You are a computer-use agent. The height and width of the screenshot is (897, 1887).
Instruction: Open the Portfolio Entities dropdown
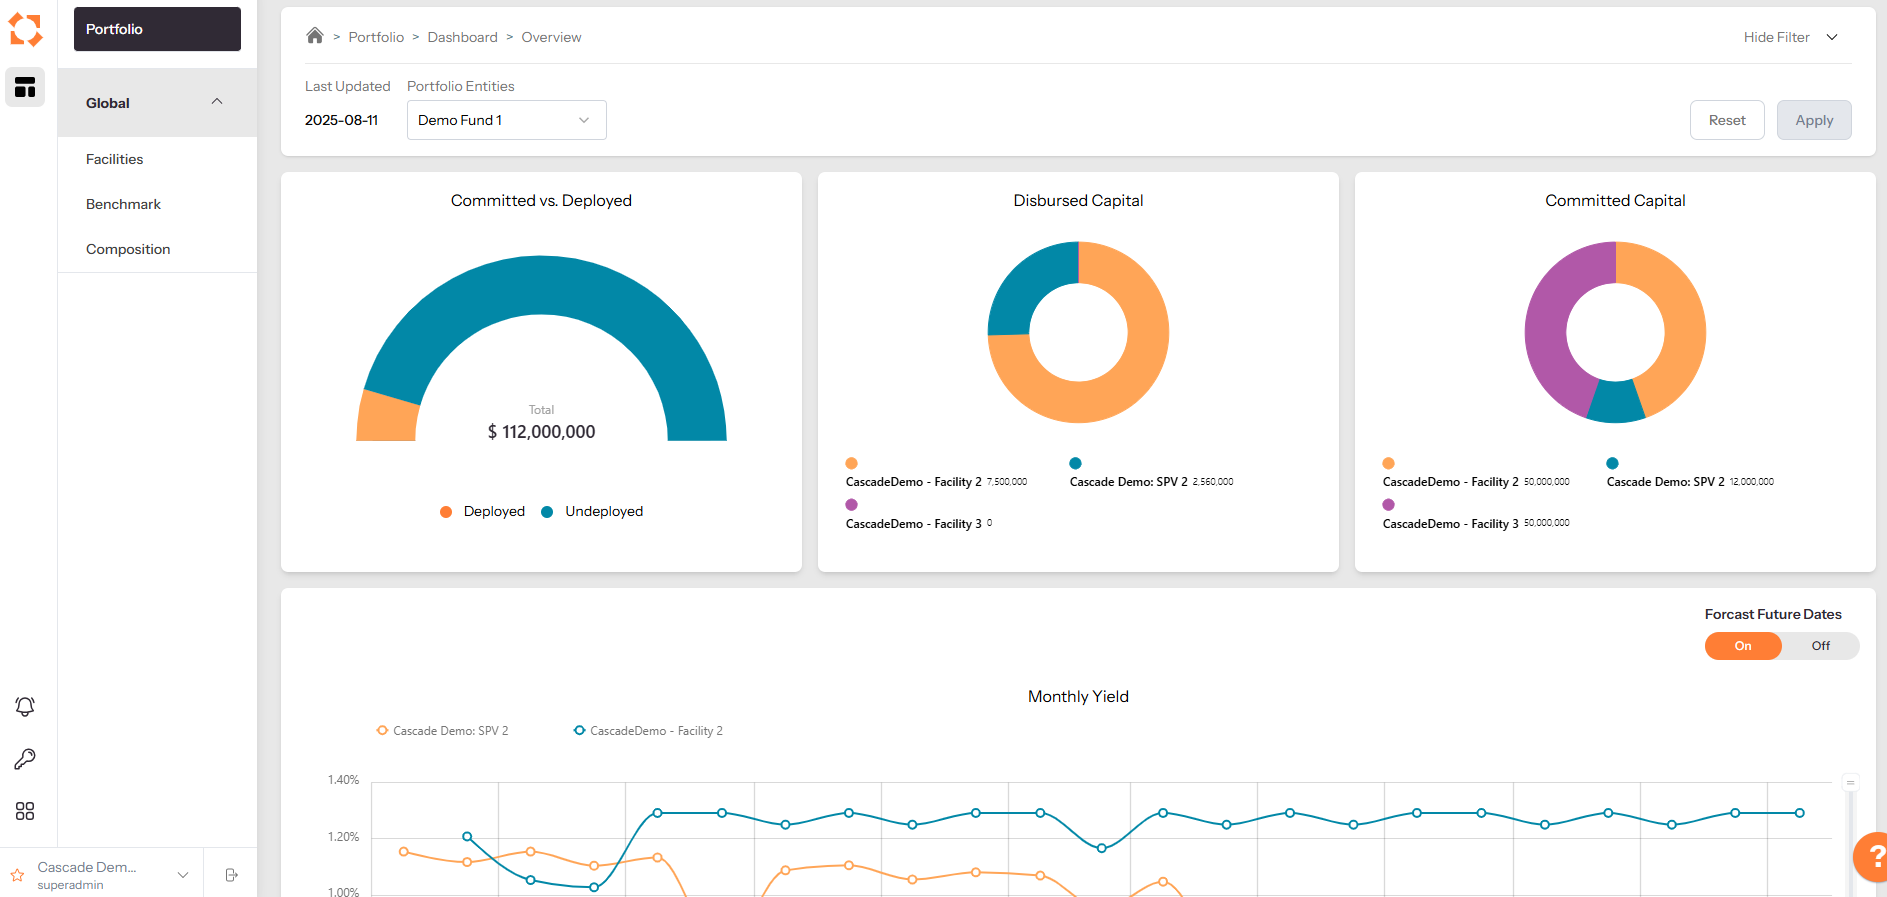click(x=506, y=120)
